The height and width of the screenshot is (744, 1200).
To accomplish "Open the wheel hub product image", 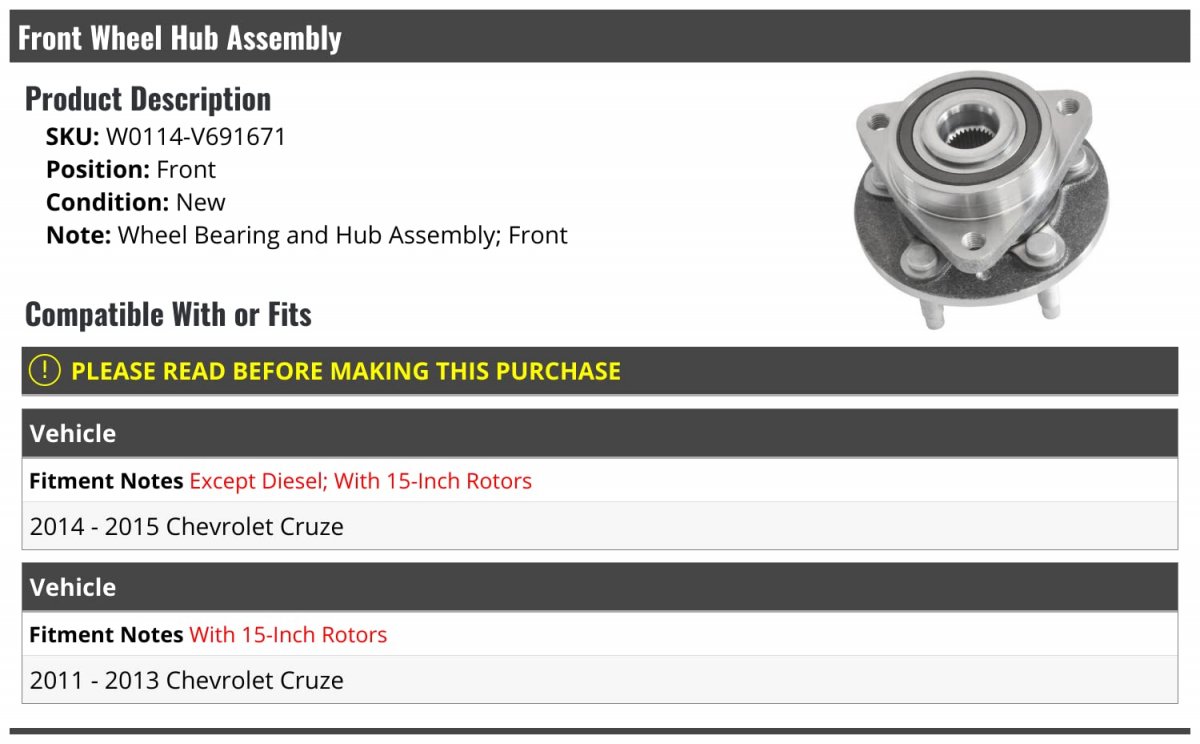I will click(x=980, y=198).
